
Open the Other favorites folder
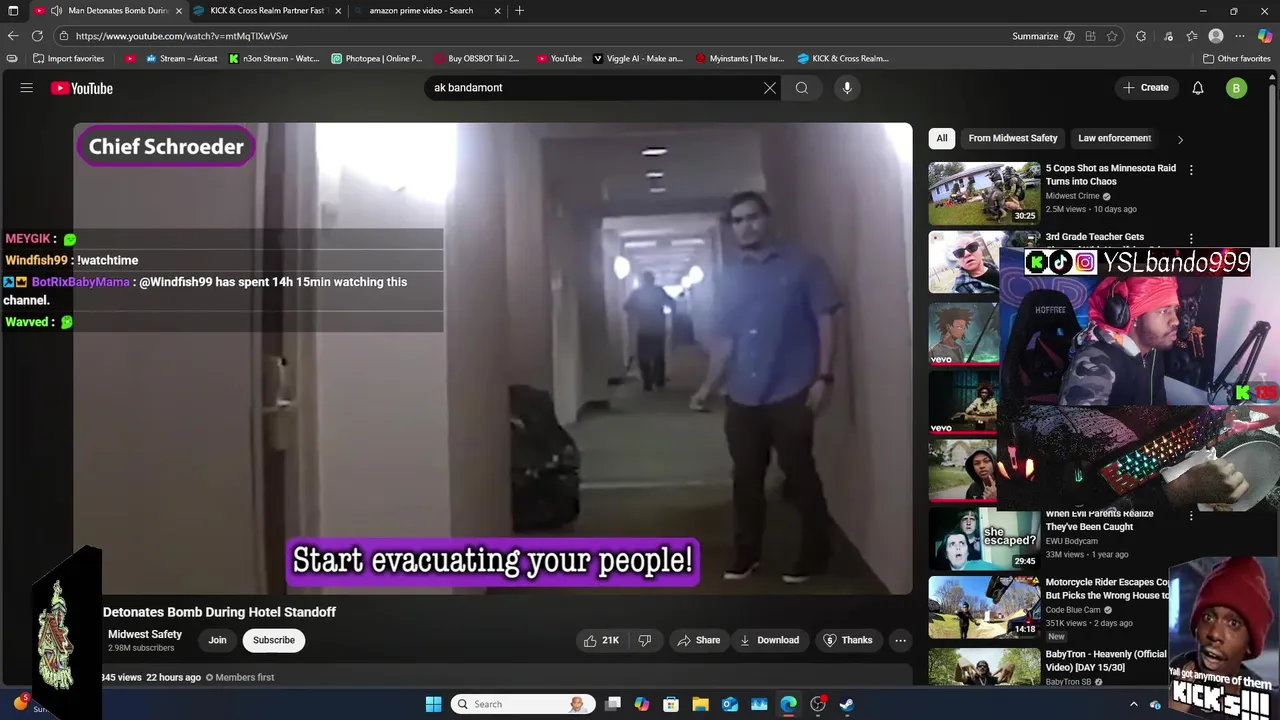coord(1237,59)
